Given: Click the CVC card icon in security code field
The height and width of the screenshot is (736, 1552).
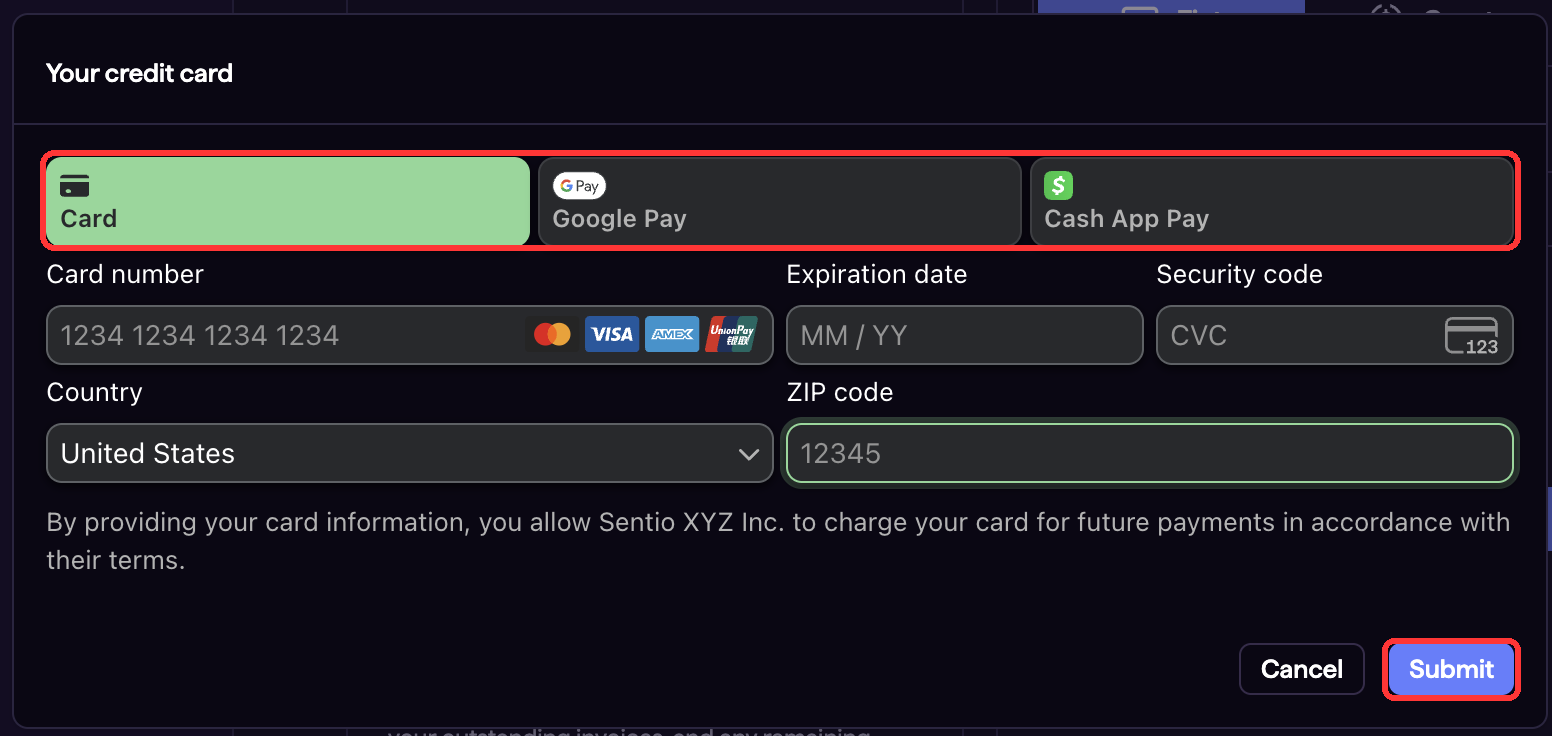Looking at the screenshot, I should [1471, 336].
